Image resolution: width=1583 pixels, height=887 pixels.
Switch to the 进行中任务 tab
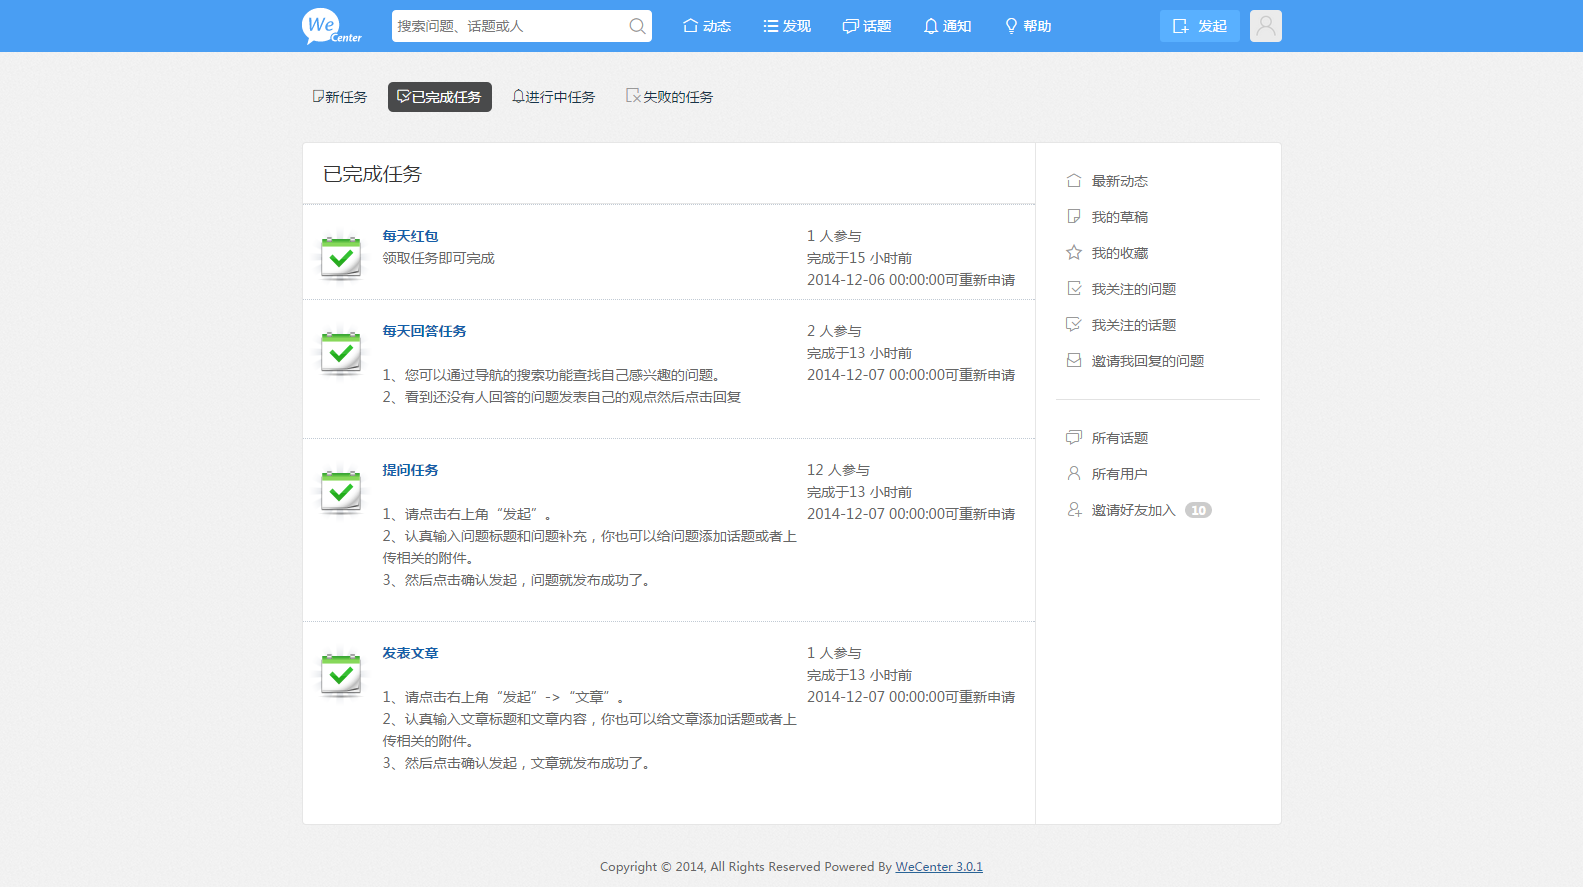coord(554,97)
